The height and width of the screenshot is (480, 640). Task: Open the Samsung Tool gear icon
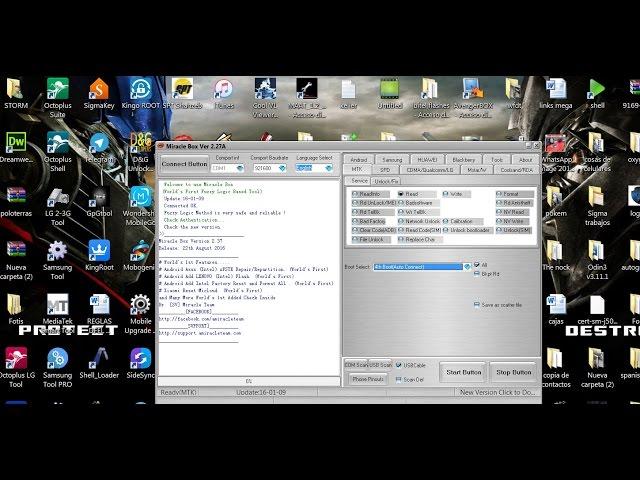(x=58, y=260)
